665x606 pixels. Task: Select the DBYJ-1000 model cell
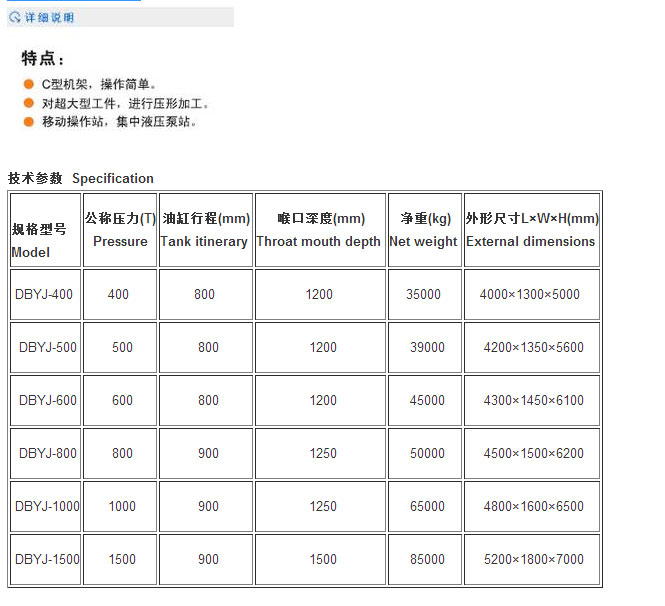tap(47, 506)
